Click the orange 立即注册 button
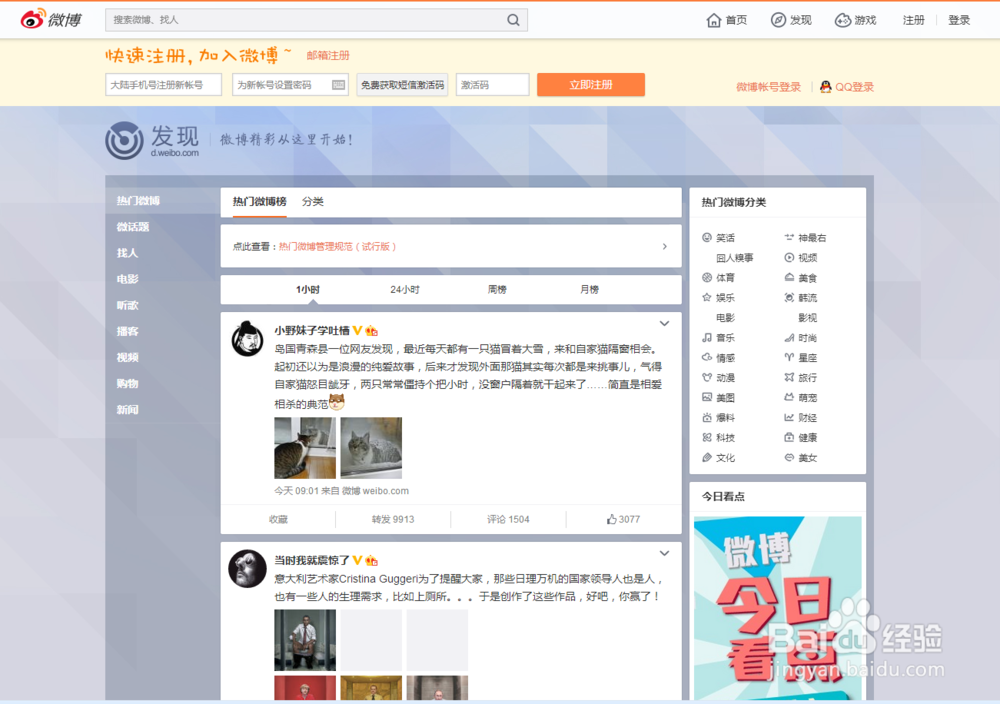 click(591, 85)
